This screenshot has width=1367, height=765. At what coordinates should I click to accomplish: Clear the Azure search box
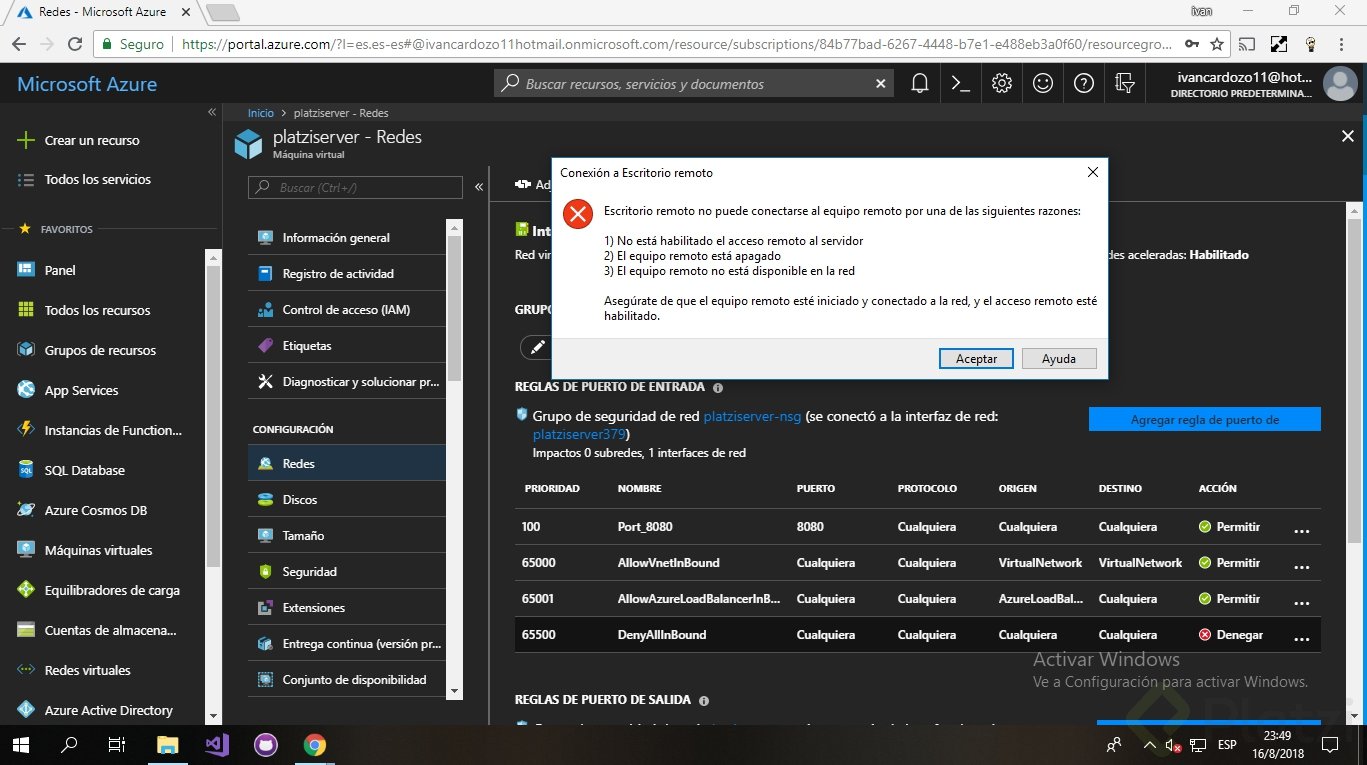pos(880,84)
